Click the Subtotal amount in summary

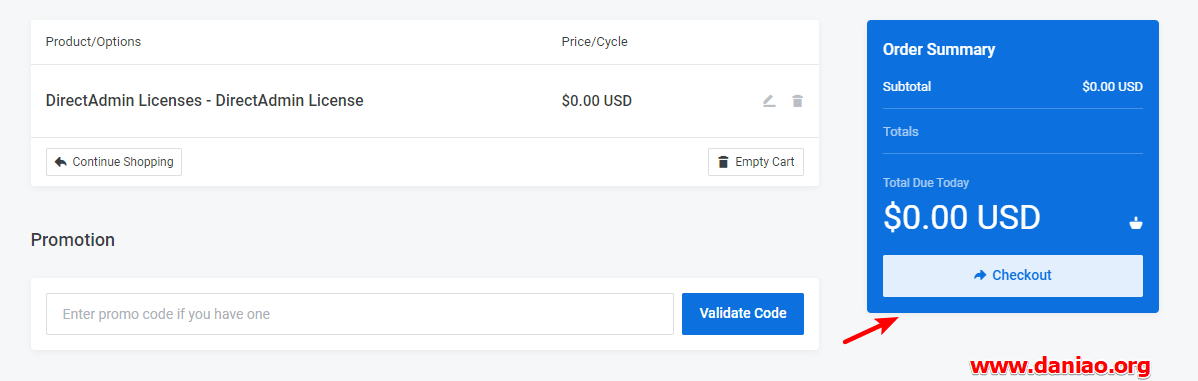click(x=1112, y=87)
